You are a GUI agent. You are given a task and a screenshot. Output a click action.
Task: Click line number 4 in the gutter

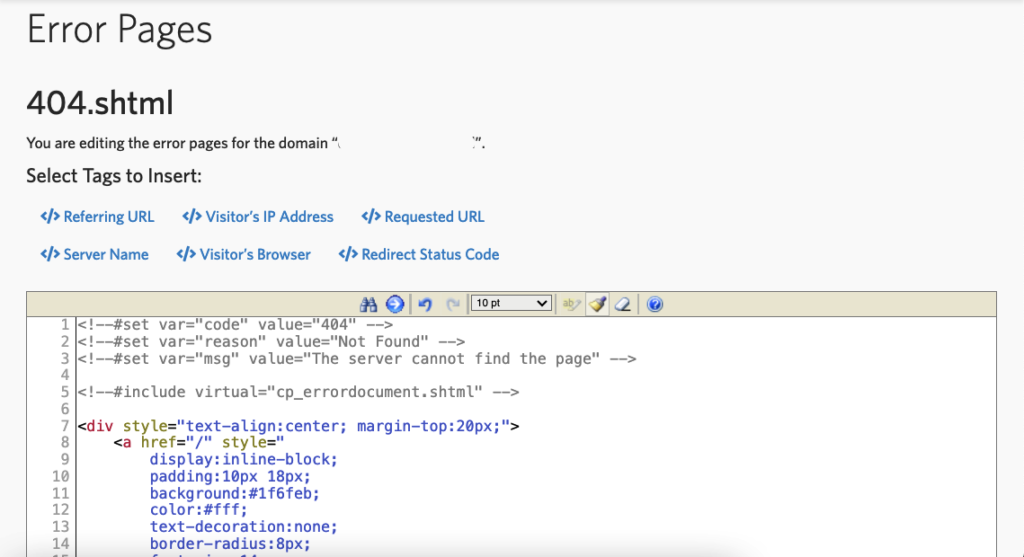pyautogui.click(x=65, y=375)
